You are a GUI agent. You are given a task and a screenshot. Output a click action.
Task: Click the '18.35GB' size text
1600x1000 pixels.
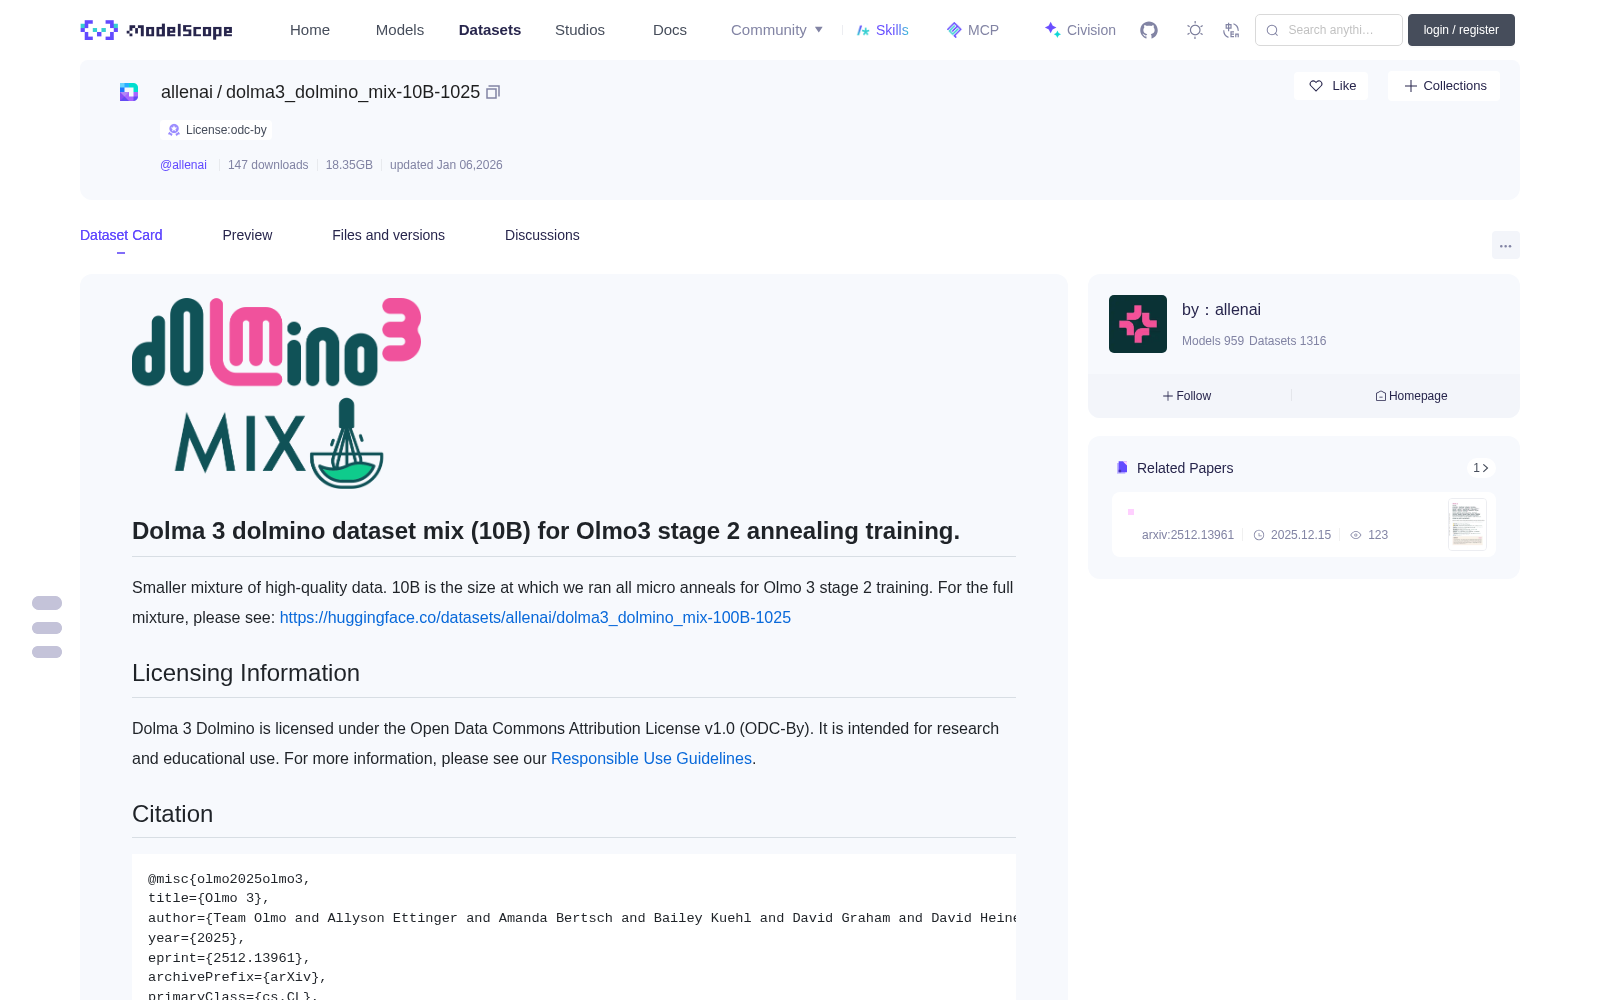point(349,165)
